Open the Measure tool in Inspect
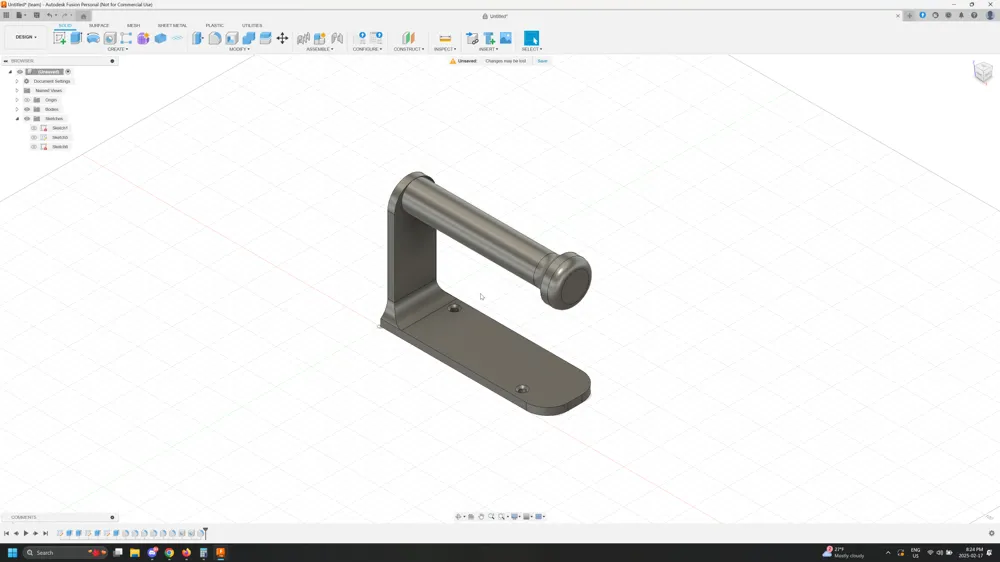 [445, 38]
